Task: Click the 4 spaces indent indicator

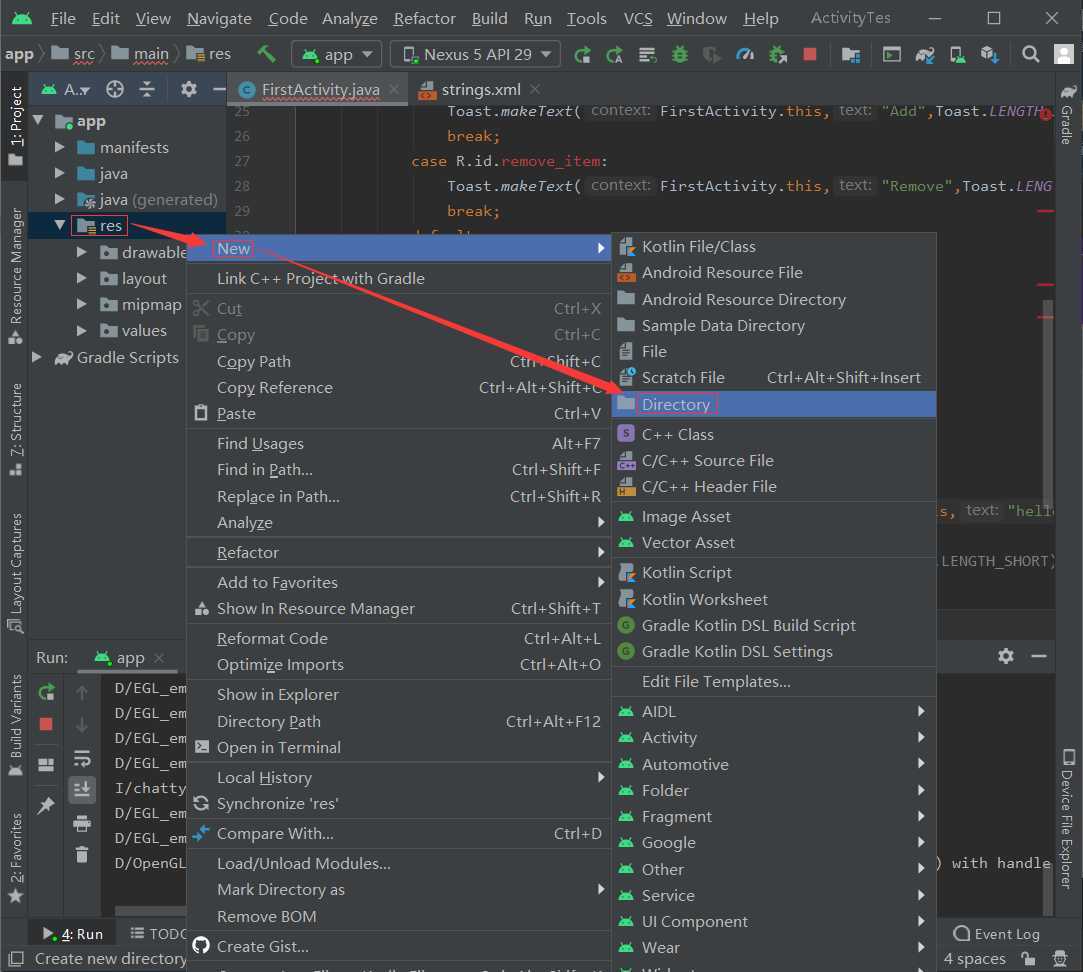Action: [x=975, y=959]
